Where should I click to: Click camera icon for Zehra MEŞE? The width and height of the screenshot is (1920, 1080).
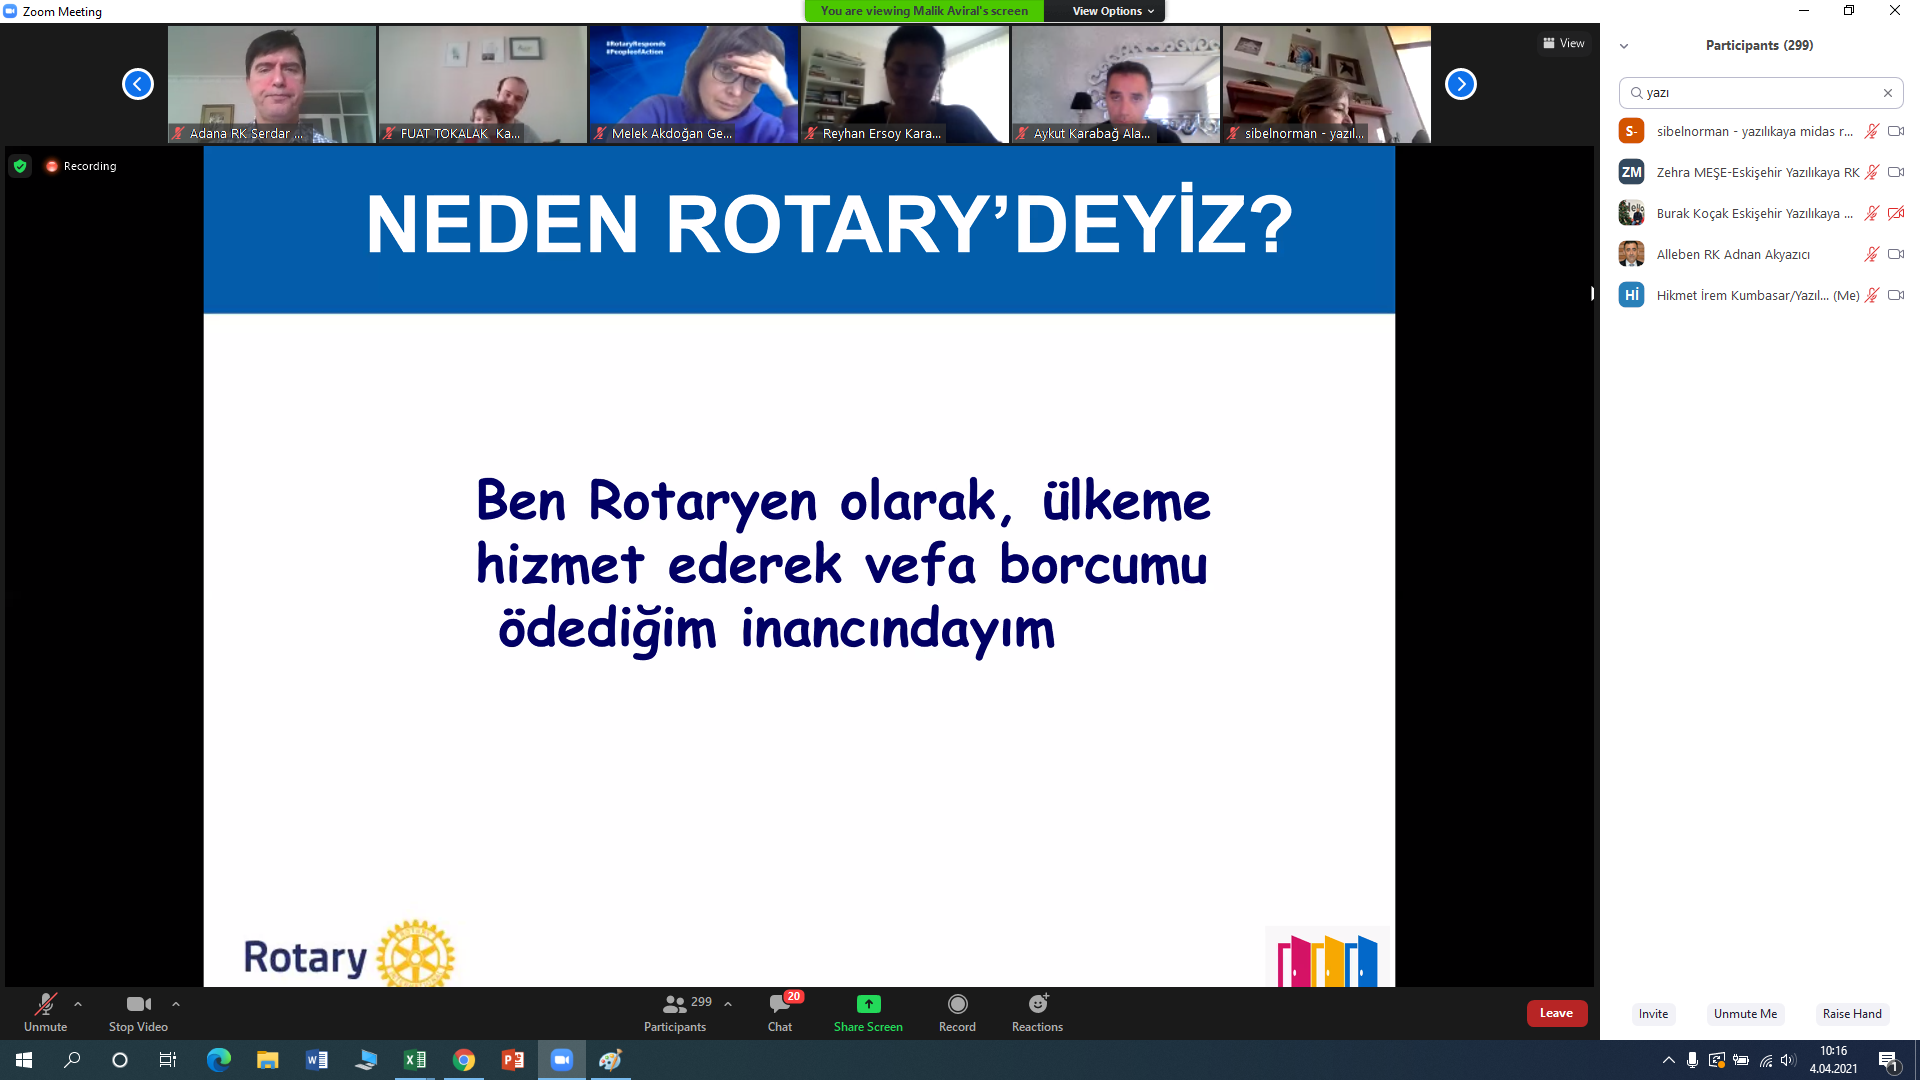[1896, 172]
